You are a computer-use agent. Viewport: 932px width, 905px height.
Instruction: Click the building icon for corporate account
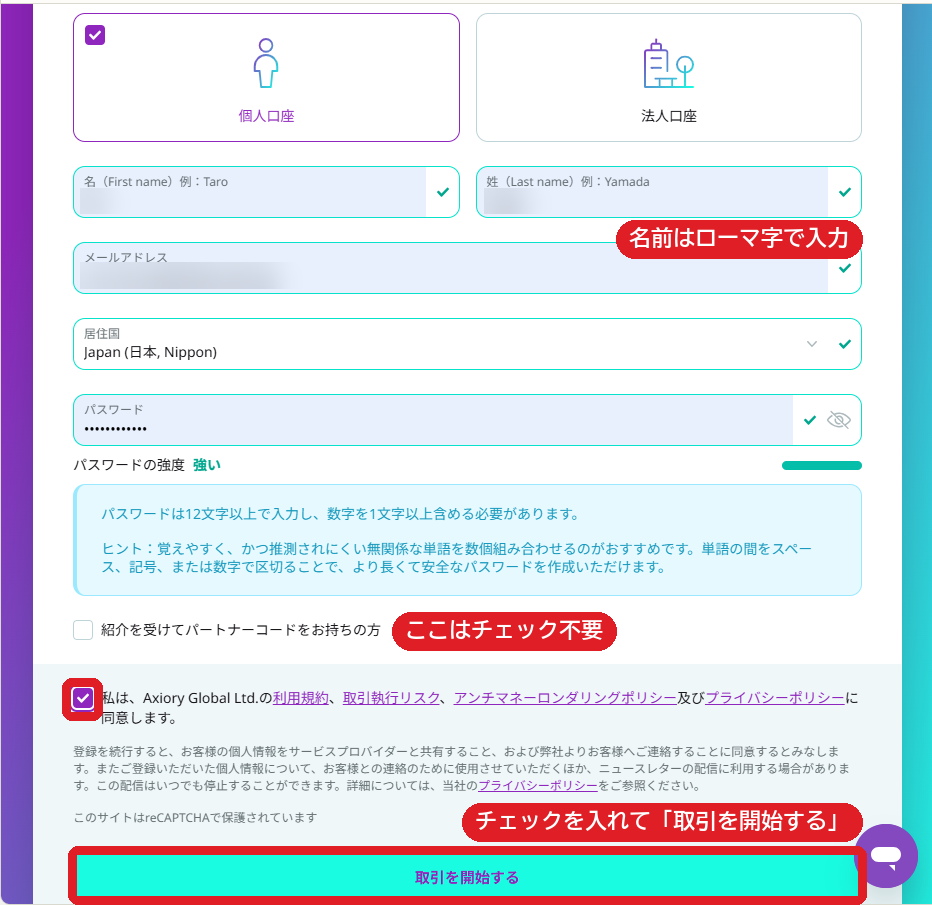pyautogui.click(x=669, y=64)
